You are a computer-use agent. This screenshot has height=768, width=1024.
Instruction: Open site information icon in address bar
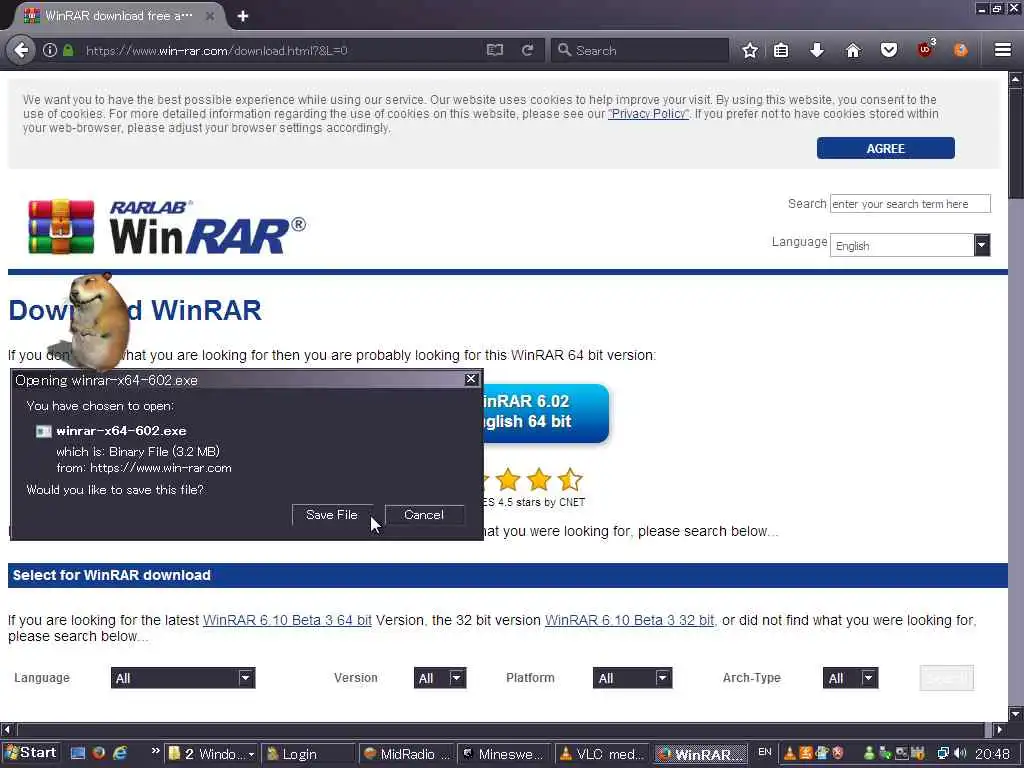50,50
